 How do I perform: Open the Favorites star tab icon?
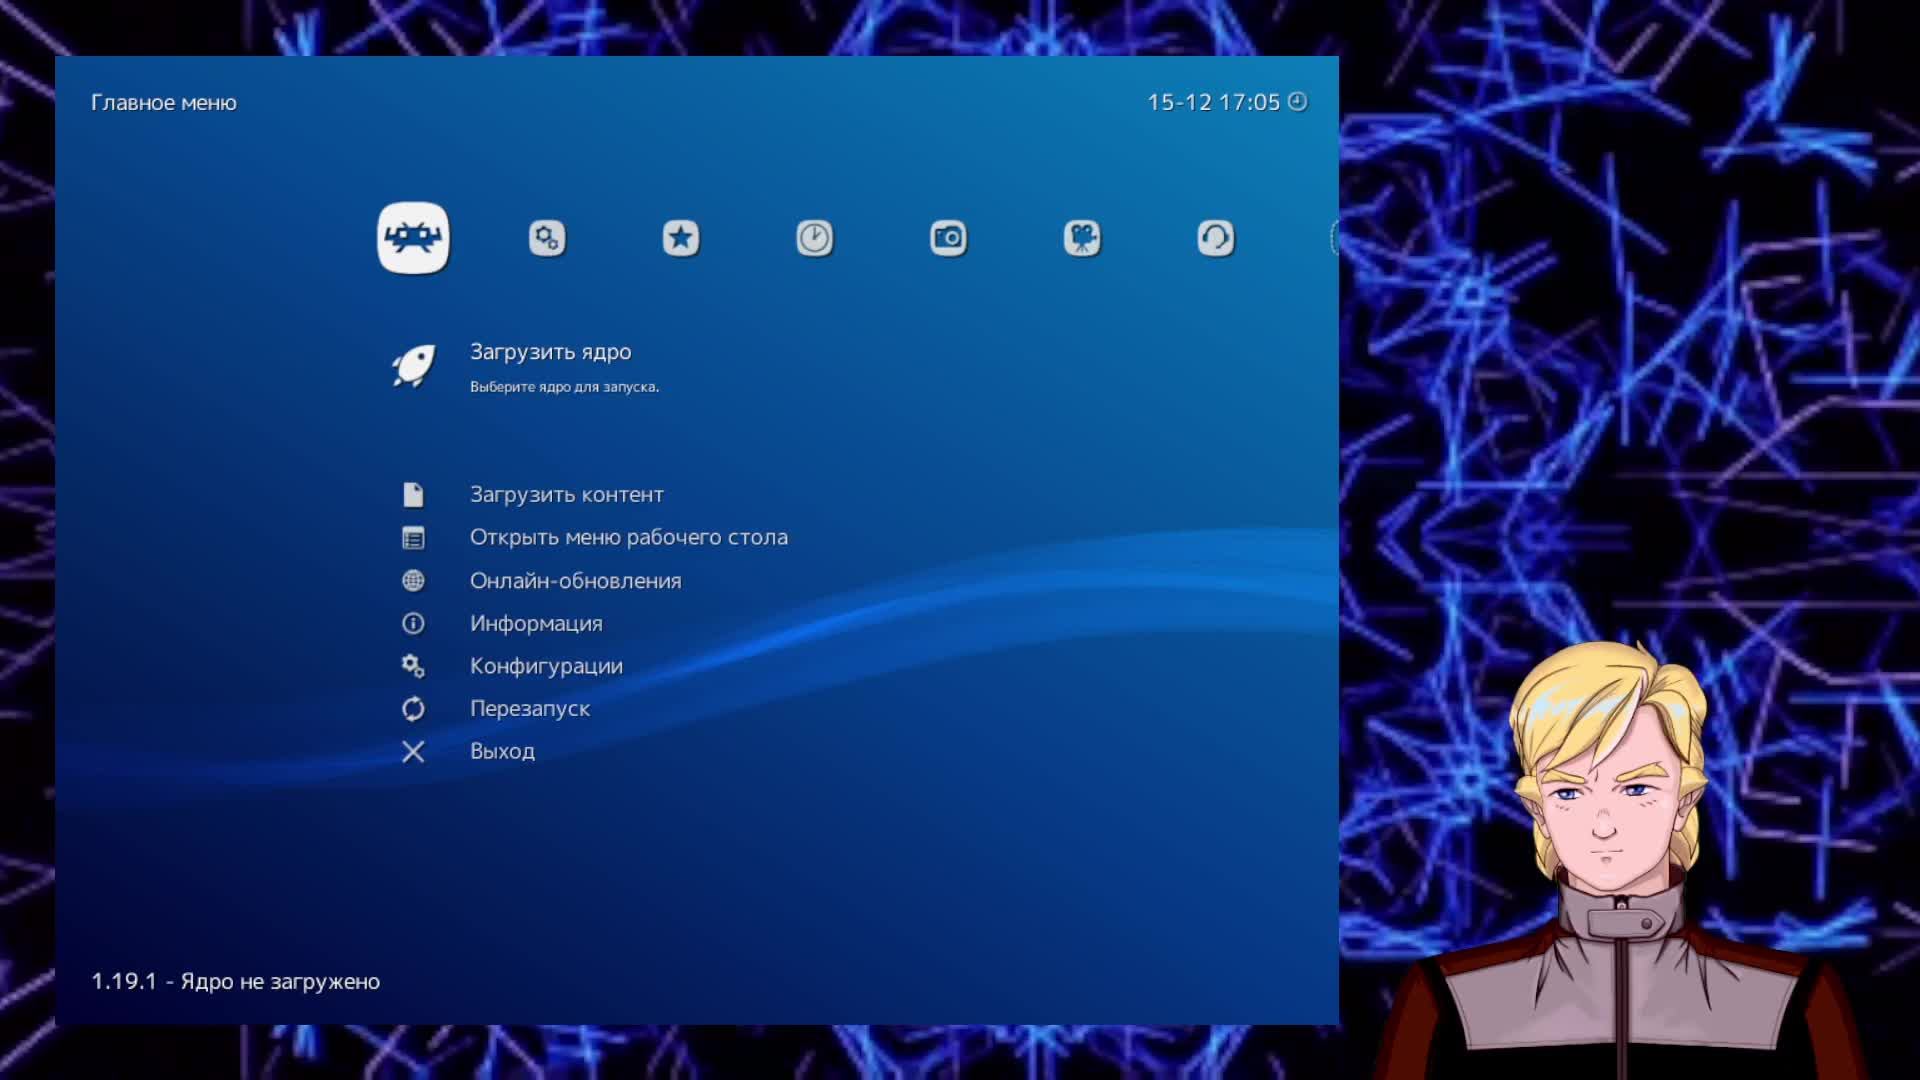681,238
